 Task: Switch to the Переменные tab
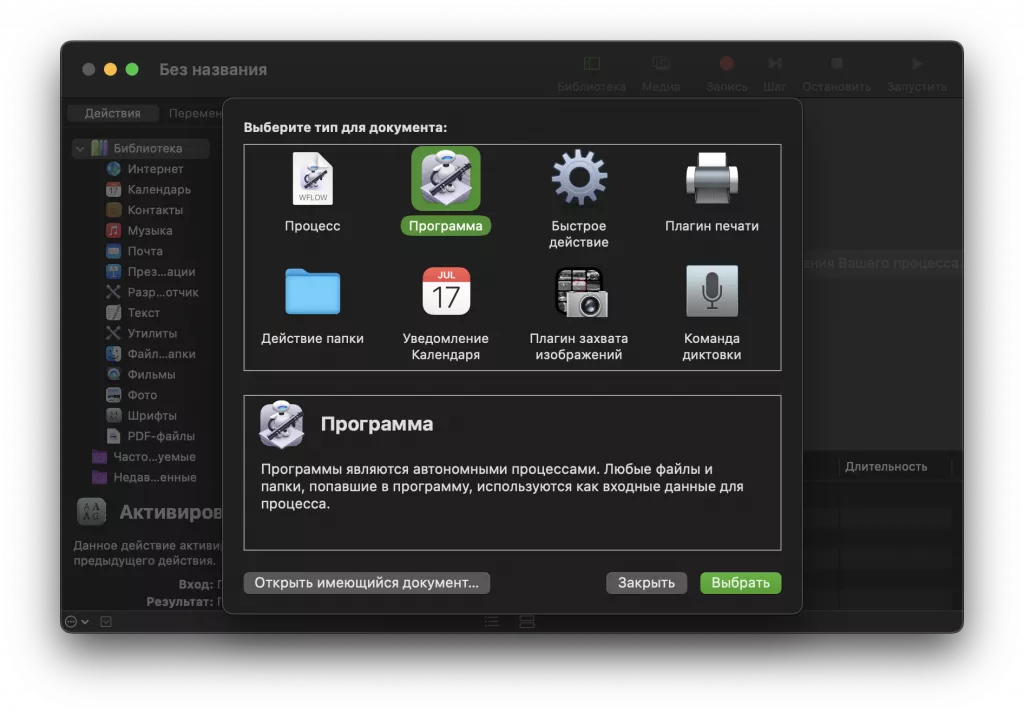[x=199, y=112]
